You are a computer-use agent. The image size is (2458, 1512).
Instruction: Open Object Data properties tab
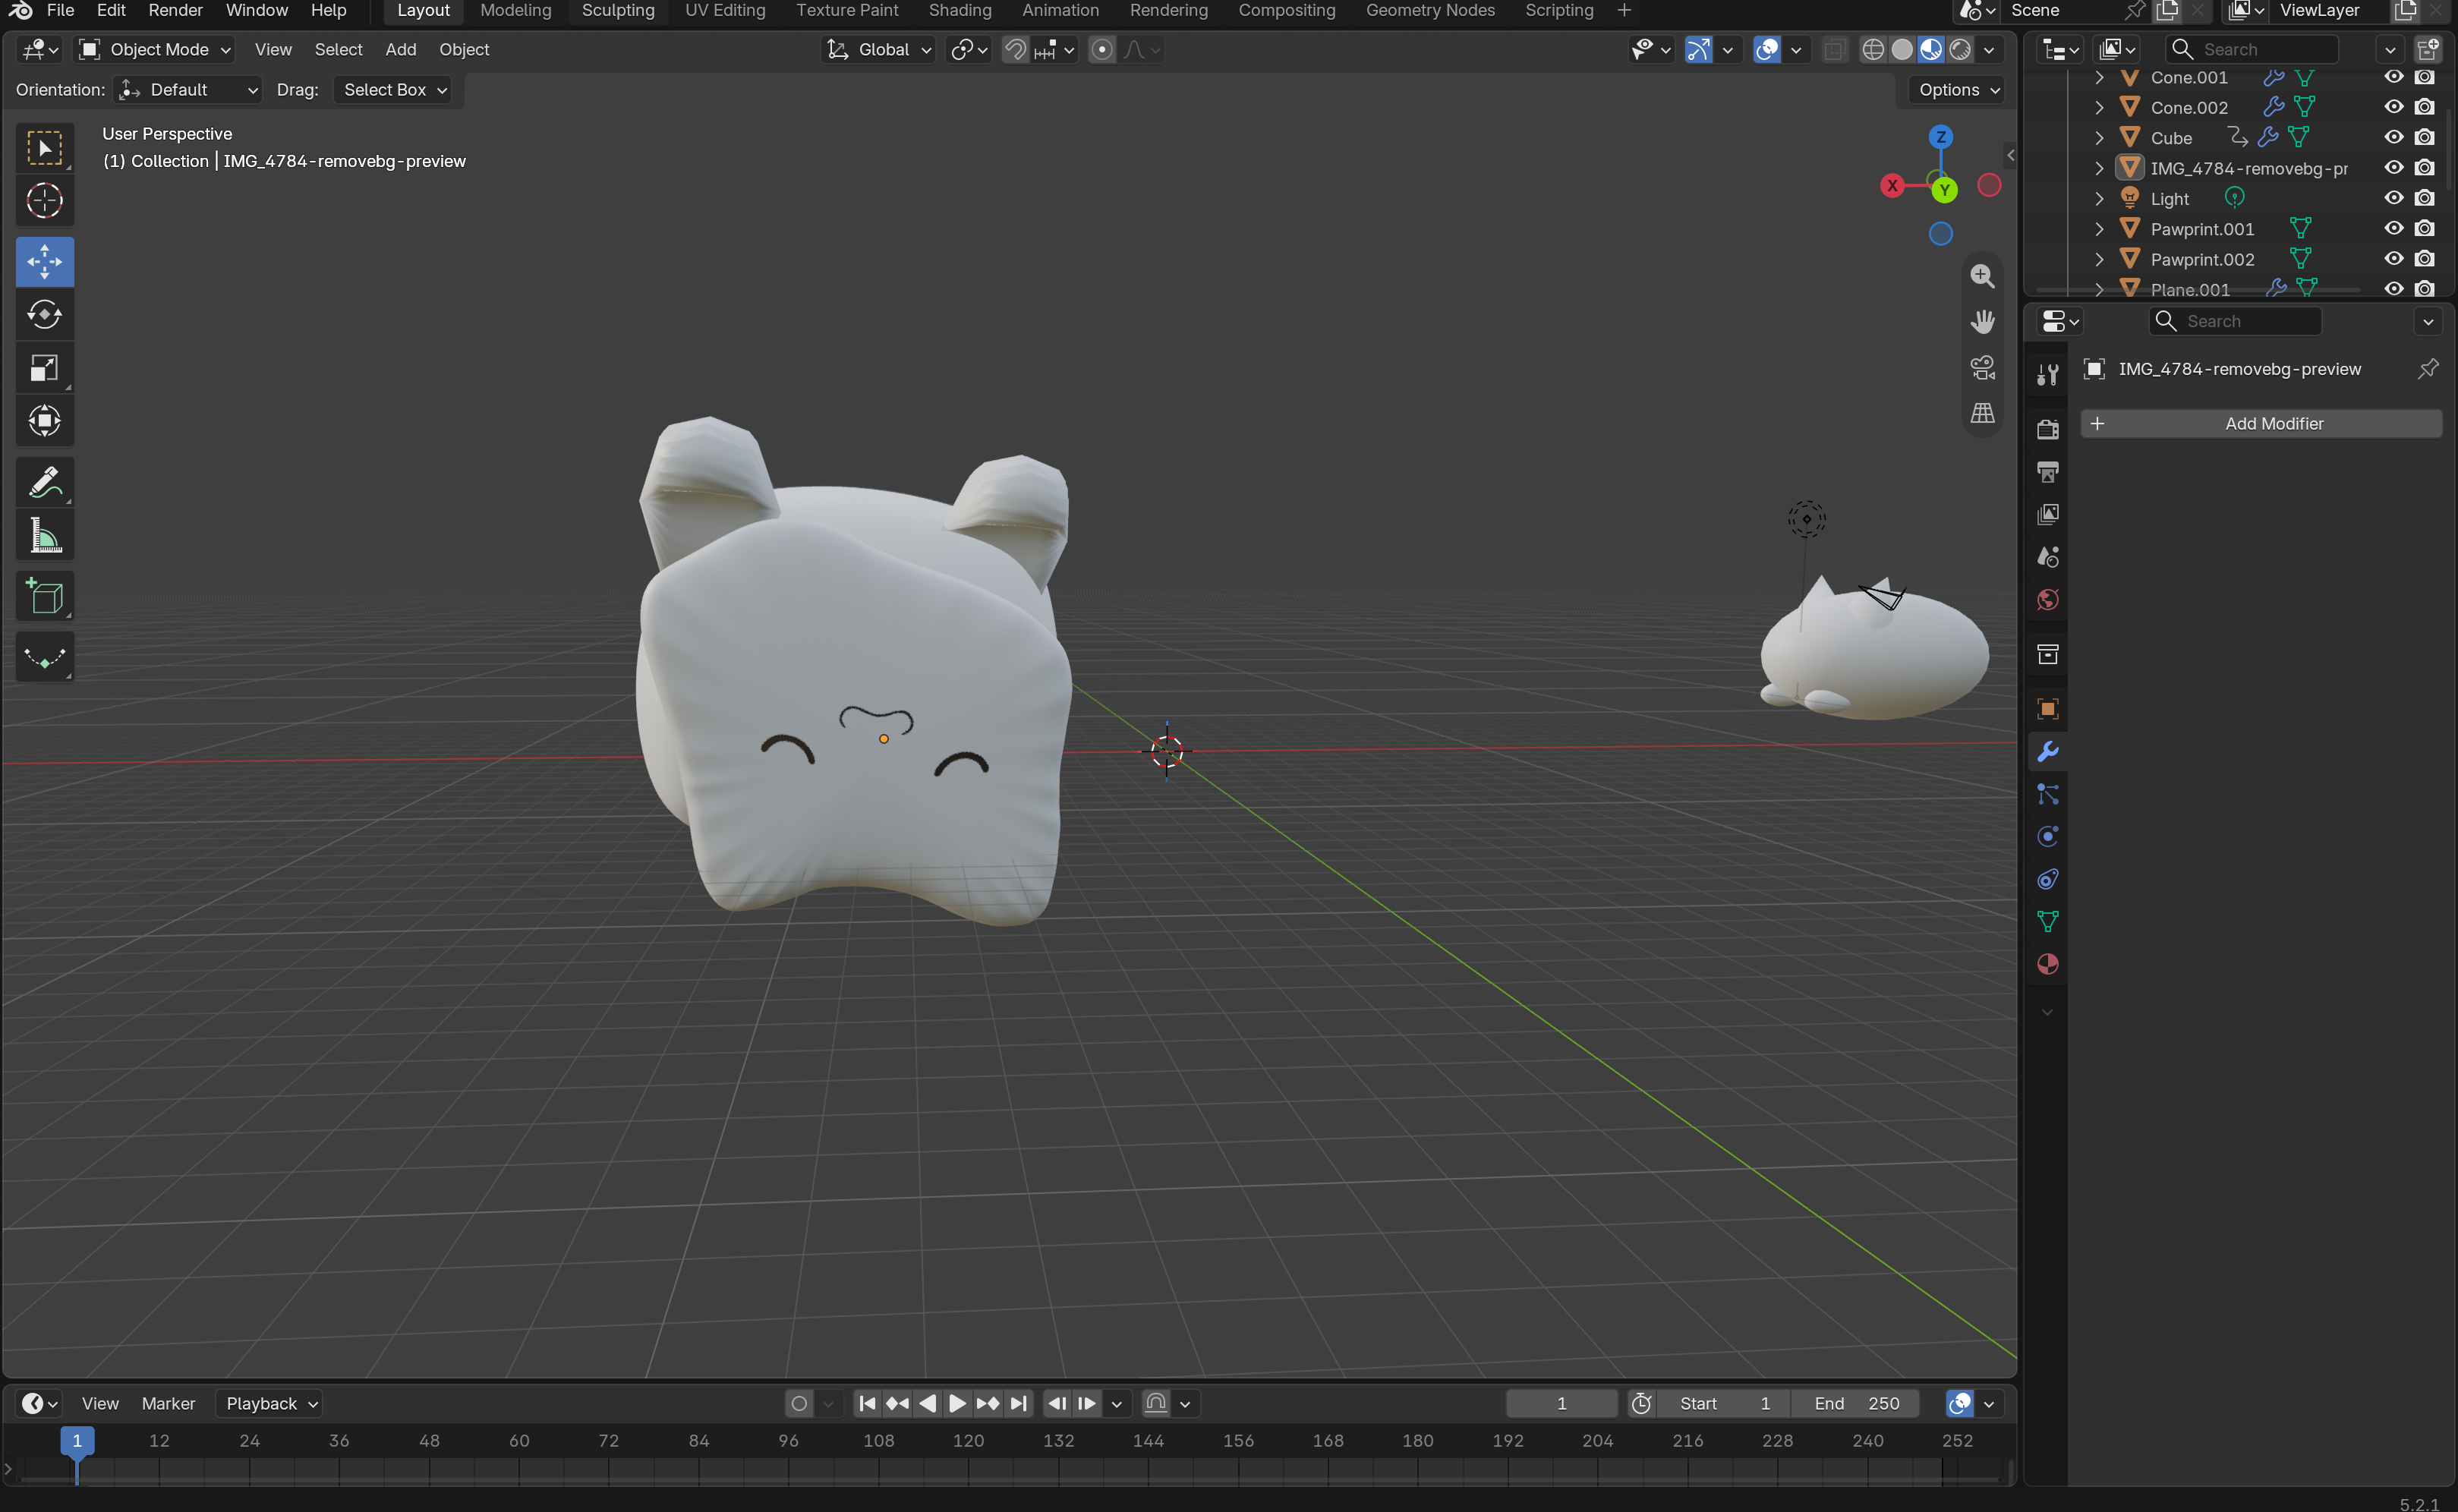[x=2047, y=921]
